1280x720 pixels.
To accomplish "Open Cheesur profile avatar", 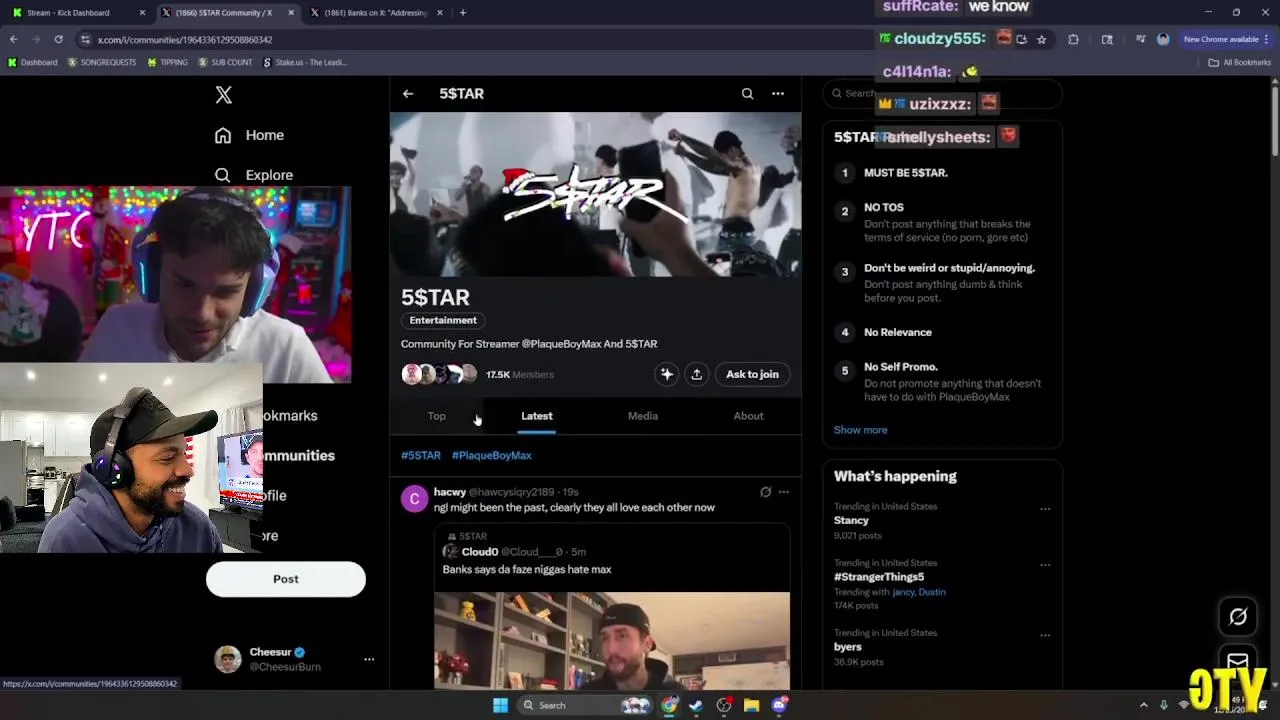I will coord(228,659).
